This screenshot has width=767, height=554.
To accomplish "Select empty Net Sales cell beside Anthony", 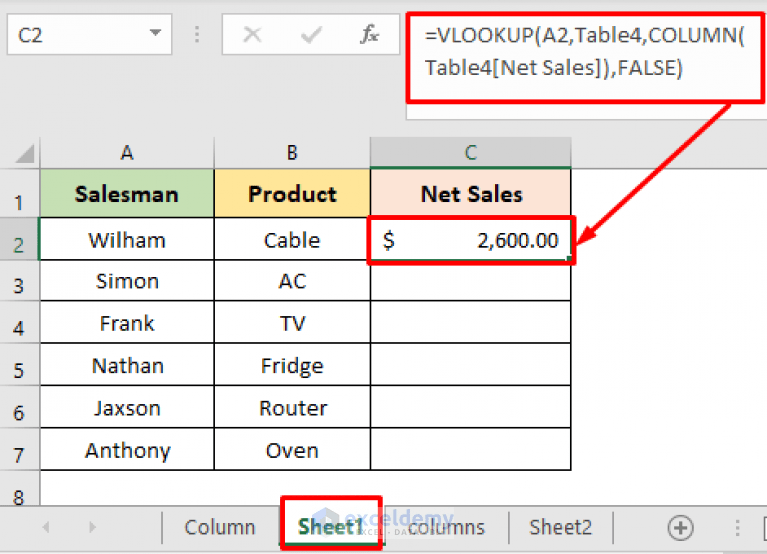I will coord(471,450).
